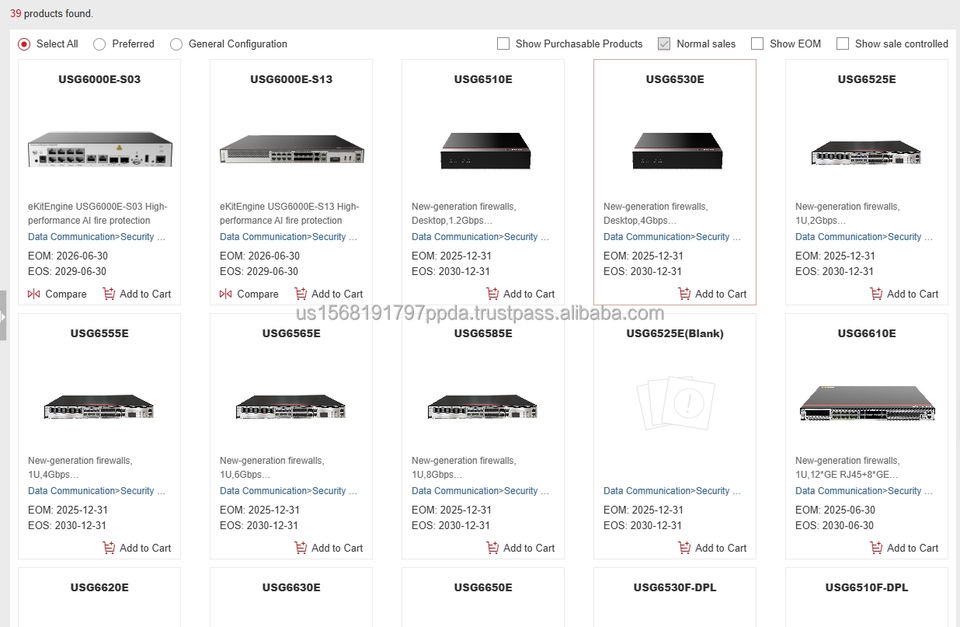This screenshot has height=627, width=960.
Task: Click the USG6510F-DPL product heading
Action: (867, 587)
